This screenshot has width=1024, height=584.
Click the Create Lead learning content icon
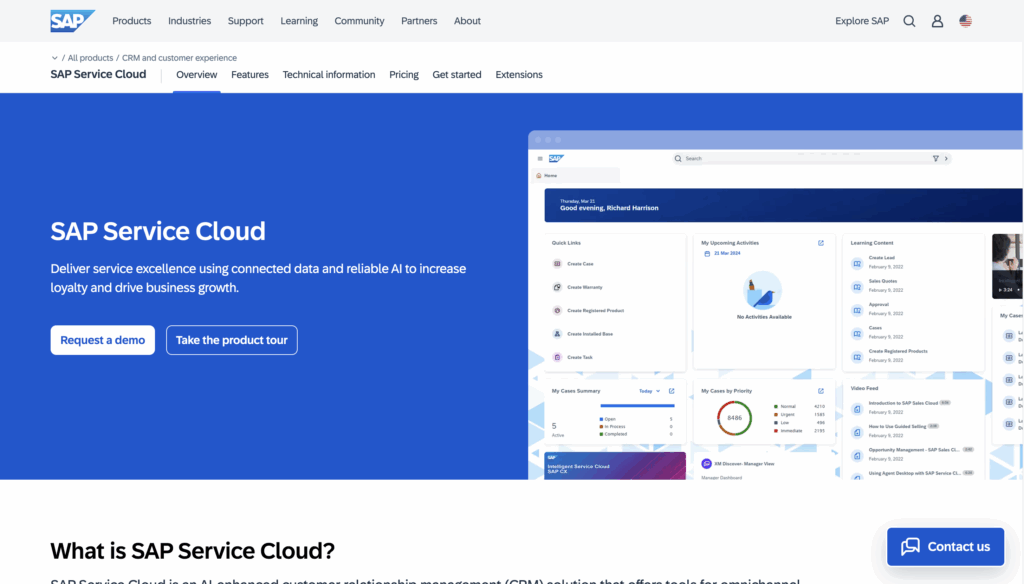857,264
